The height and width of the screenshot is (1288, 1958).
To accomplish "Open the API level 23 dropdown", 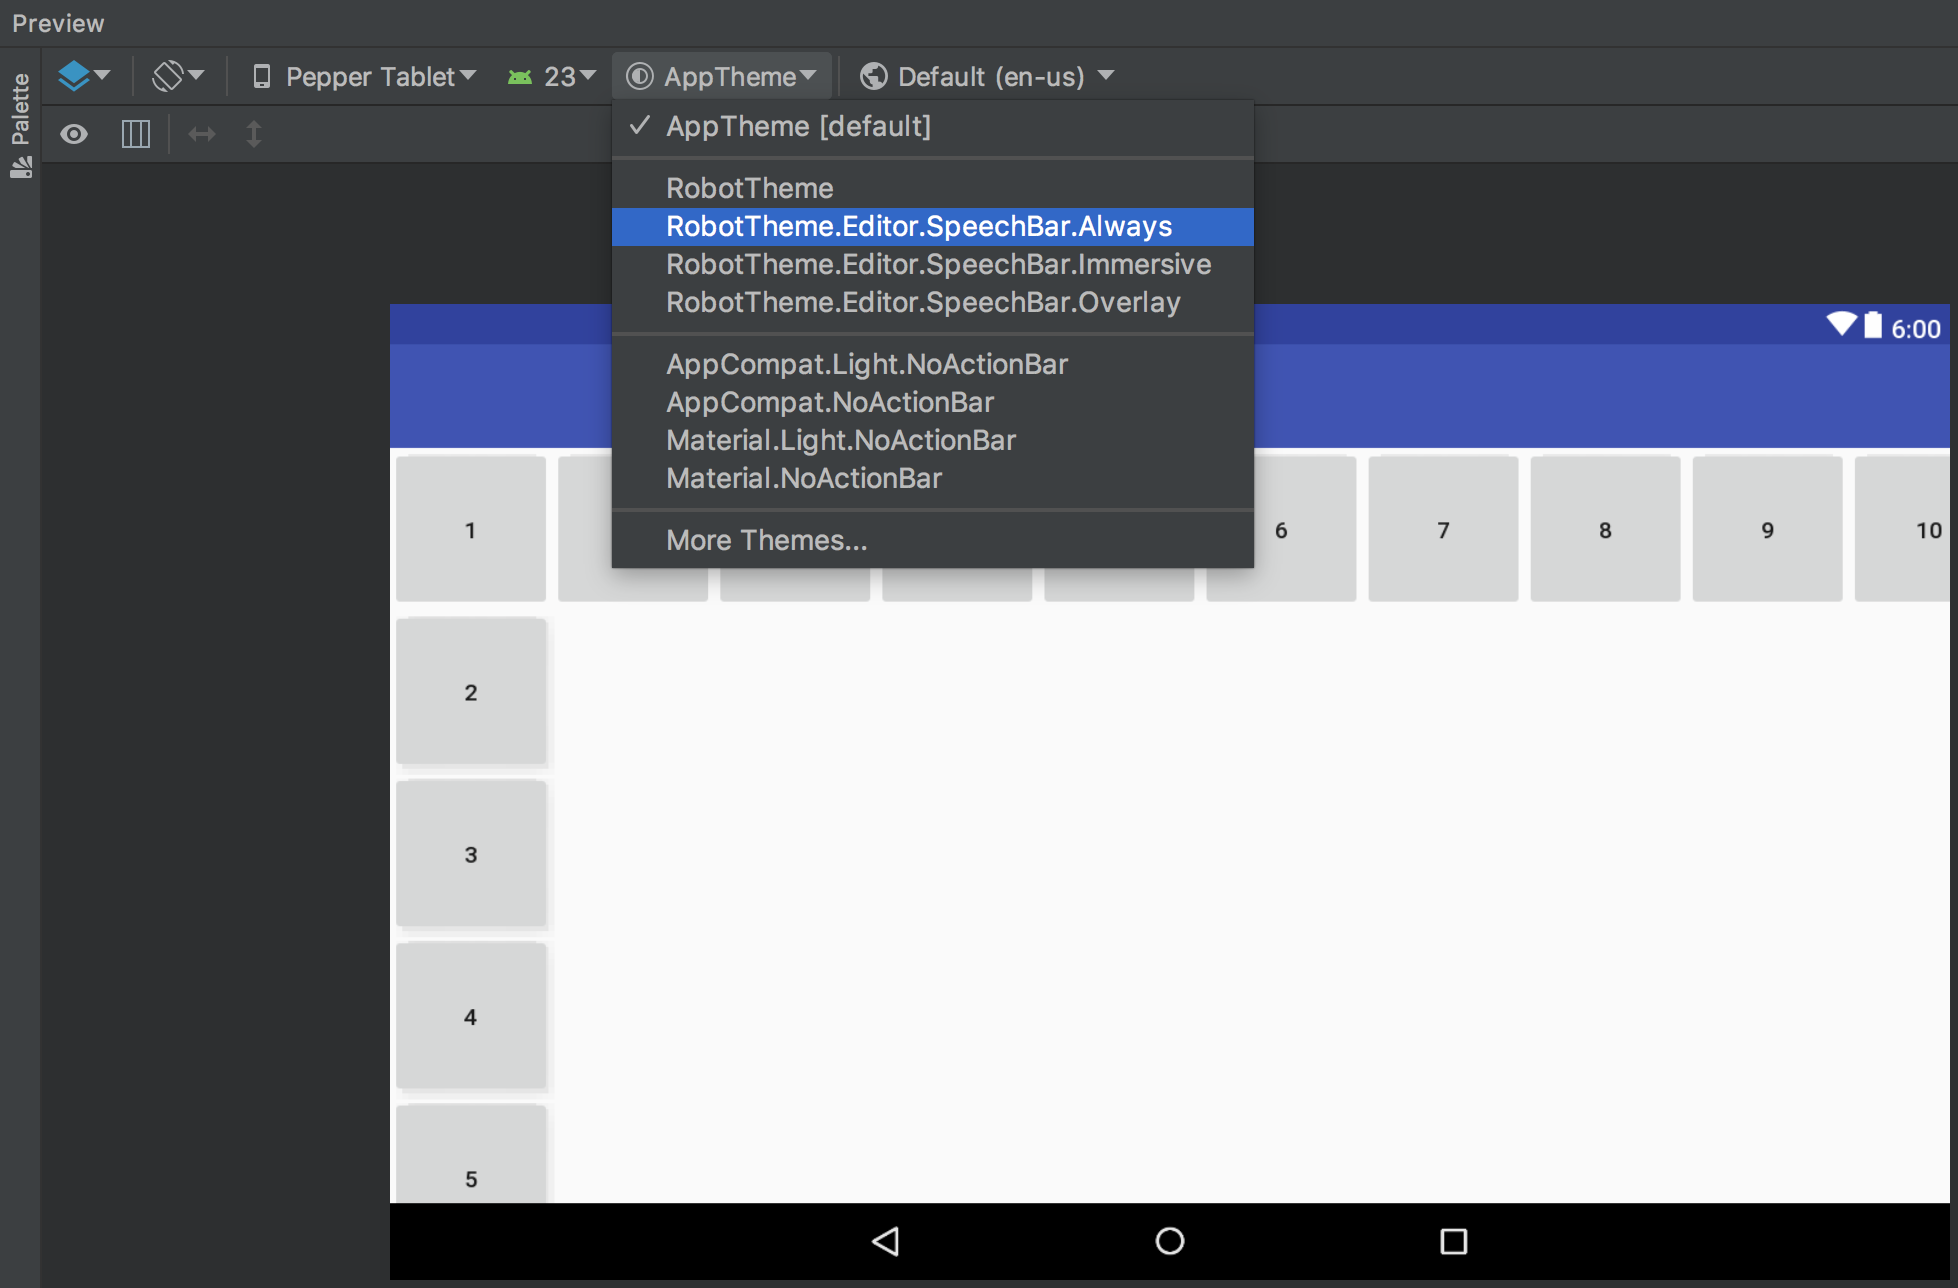I will [x=552, y=76].
